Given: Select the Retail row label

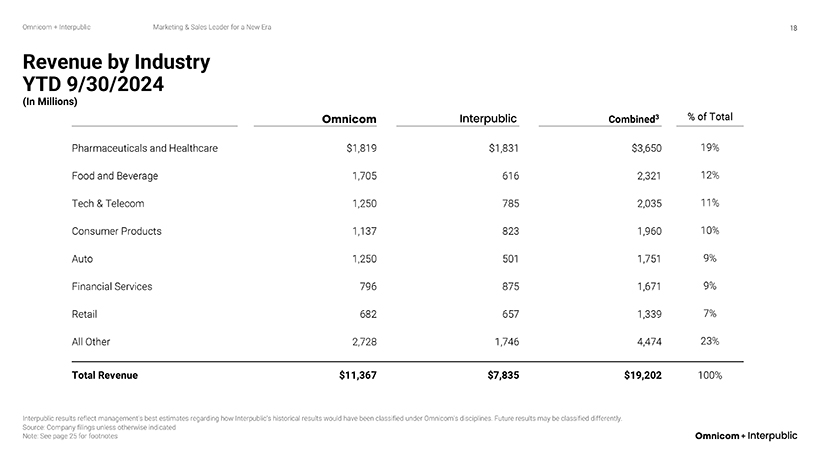Looking at the screenshot, I should pos(85,313).
